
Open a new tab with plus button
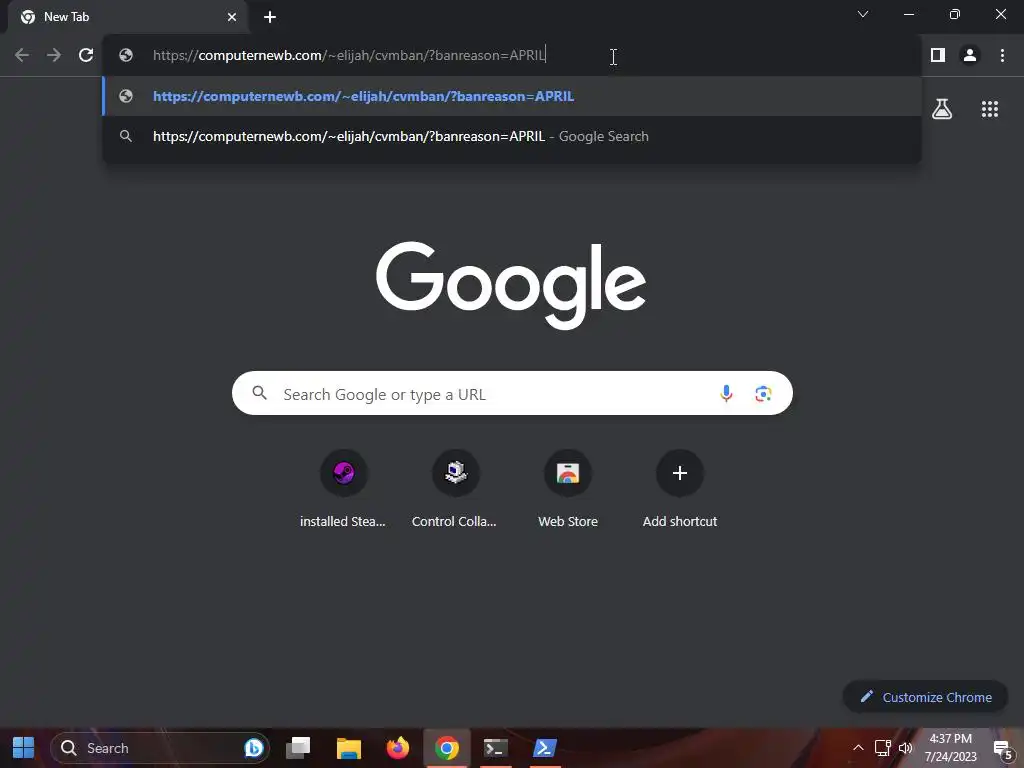click(x=270, y=17)
